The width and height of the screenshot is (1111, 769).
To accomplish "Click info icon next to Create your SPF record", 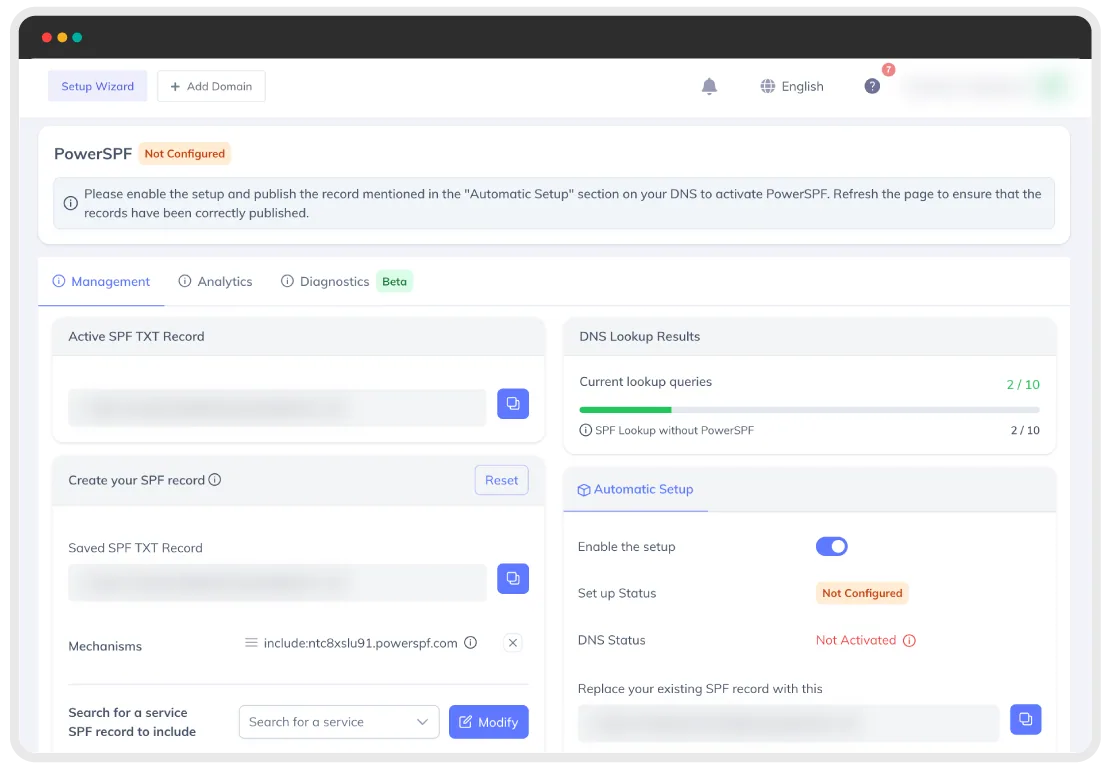I will coord(215,480).
